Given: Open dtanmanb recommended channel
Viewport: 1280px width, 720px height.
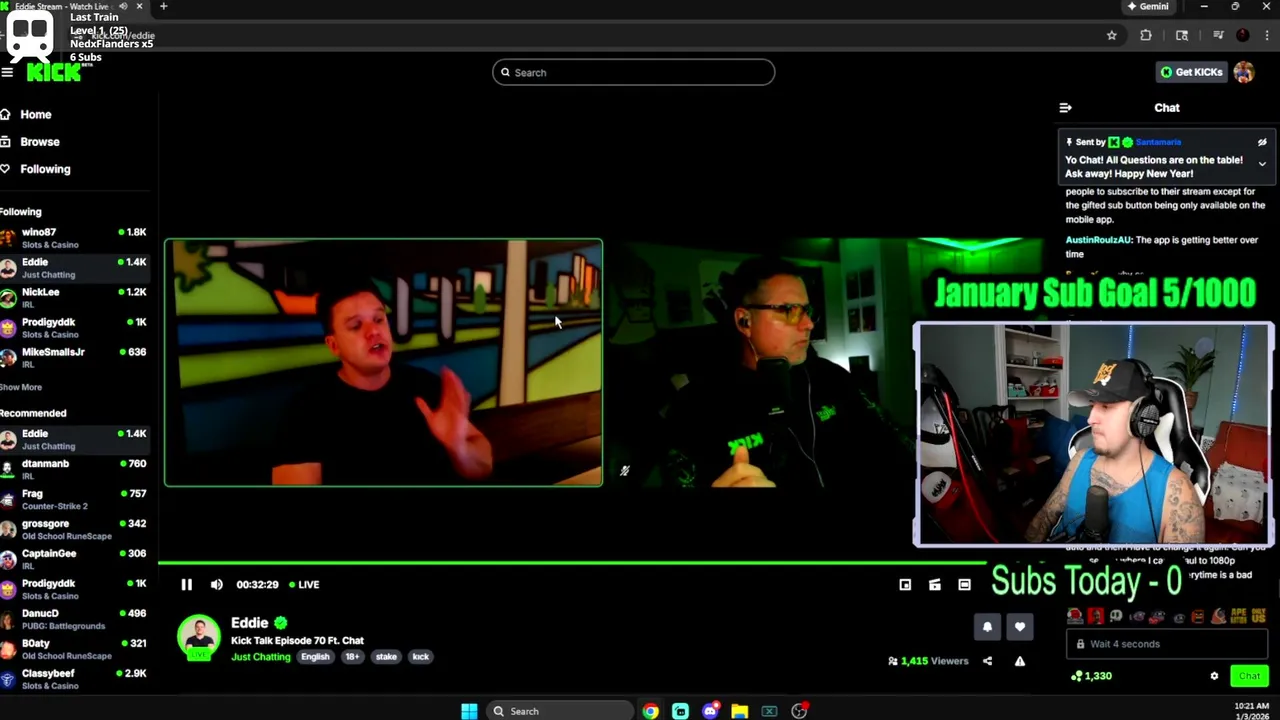Looking at the screenshot, I should coord(75,469).
